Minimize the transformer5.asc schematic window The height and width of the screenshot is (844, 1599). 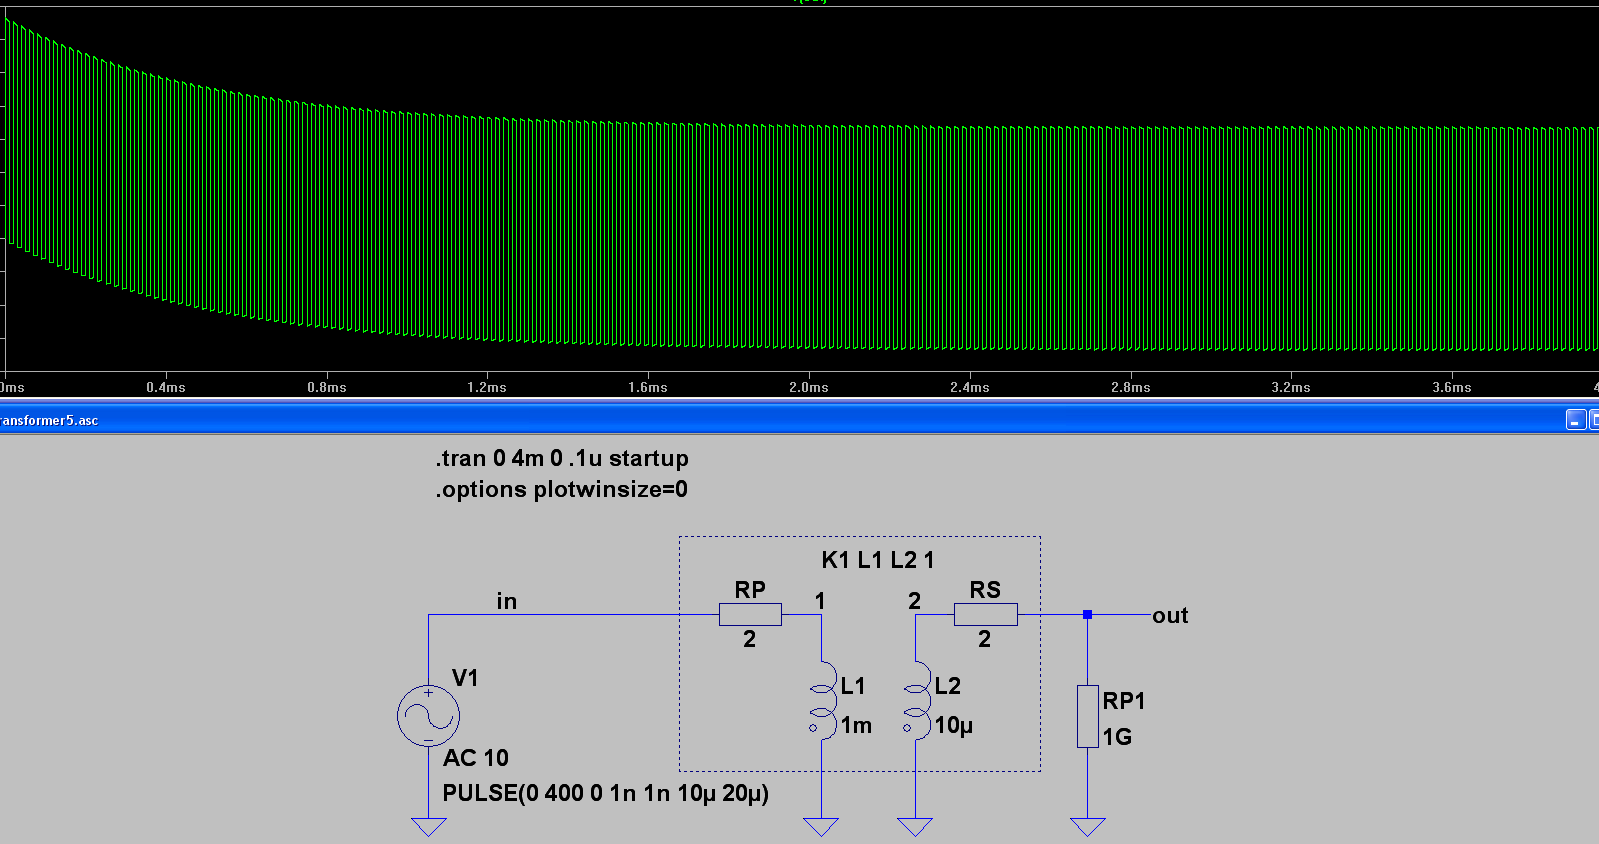[1575, 420]
